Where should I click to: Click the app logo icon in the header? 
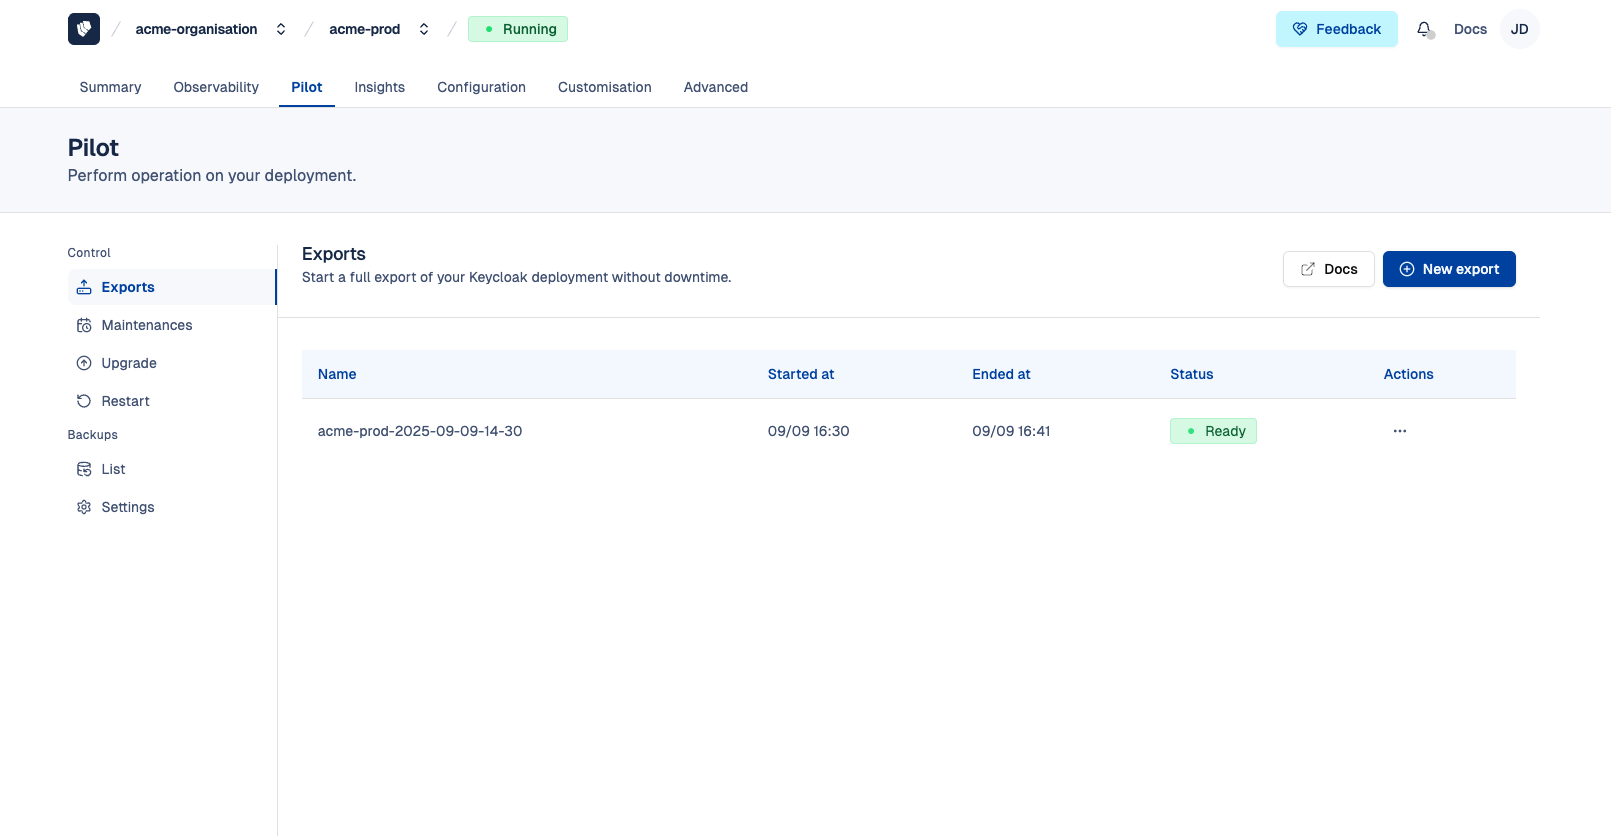(x=84, y=29)
